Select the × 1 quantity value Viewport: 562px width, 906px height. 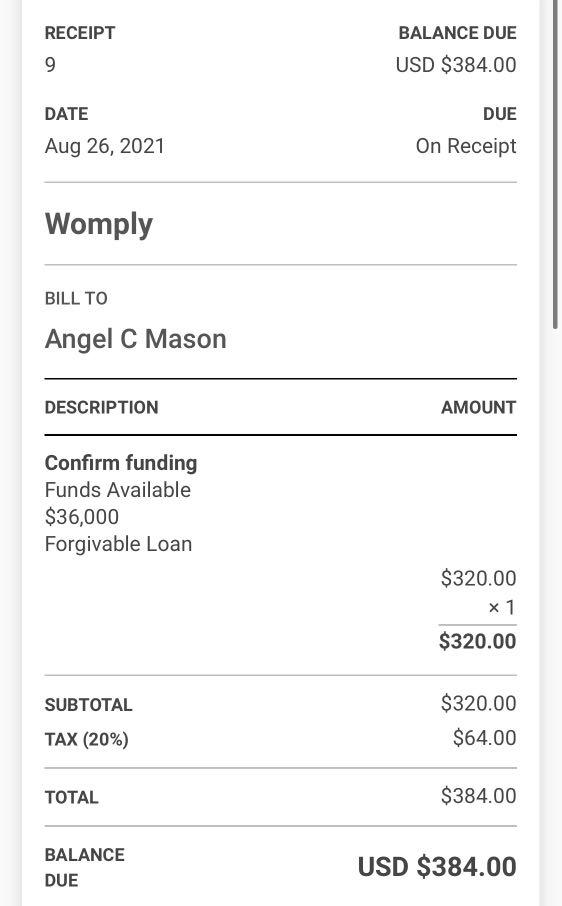pyautogui.click(x=501, y=607)
